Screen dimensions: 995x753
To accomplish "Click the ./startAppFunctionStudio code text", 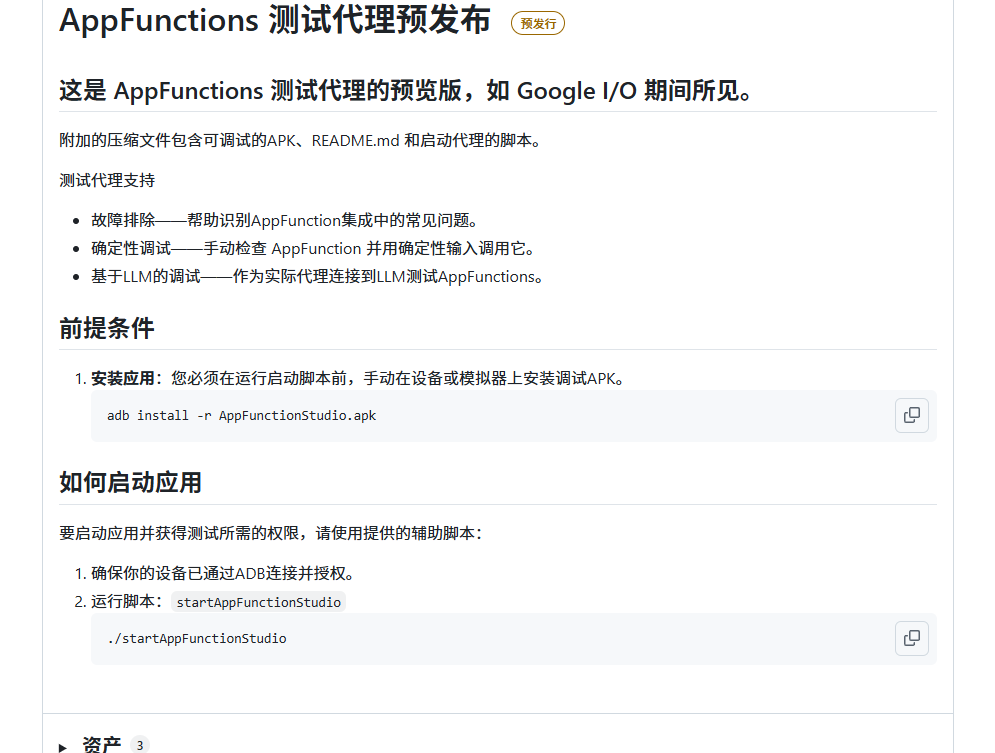I will coord(197,638).
